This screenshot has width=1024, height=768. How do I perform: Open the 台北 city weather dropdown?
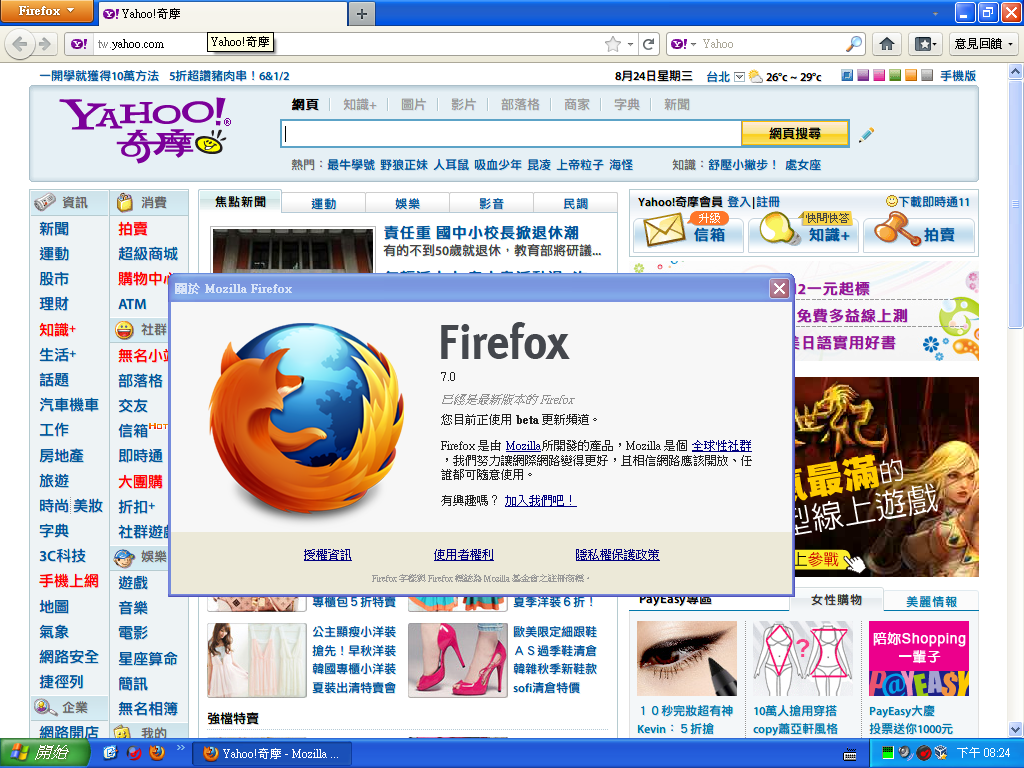(739, 76)
